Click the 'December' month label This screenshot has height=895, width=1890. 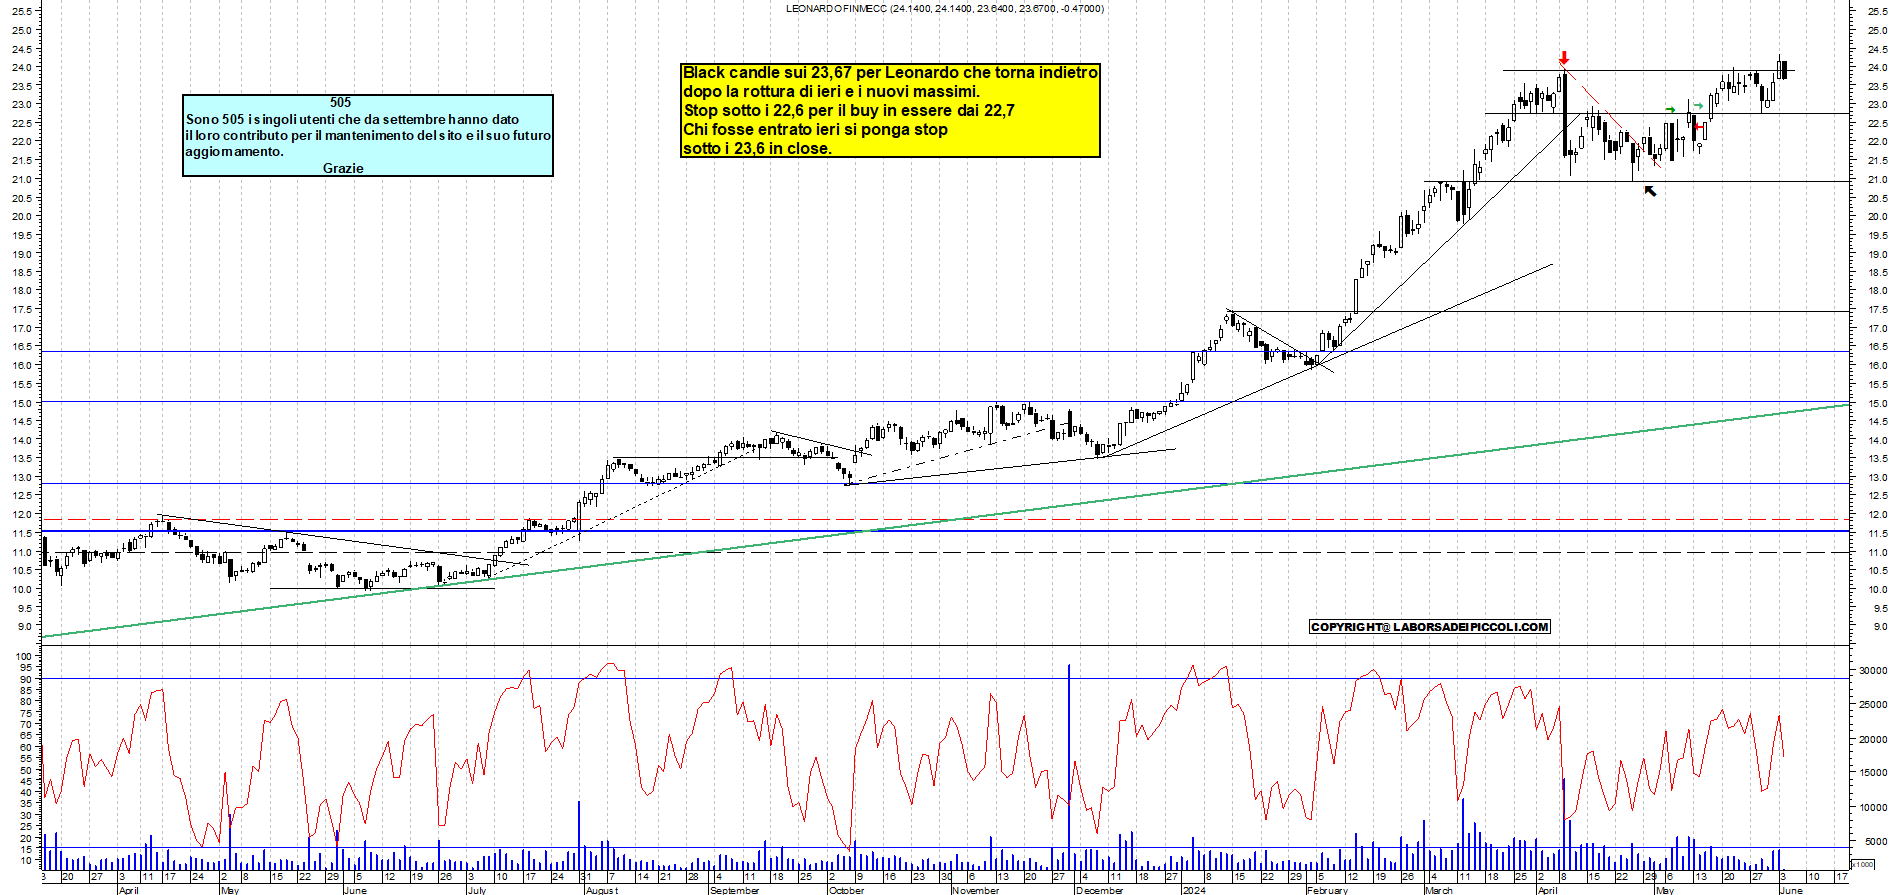[1100, 890]
